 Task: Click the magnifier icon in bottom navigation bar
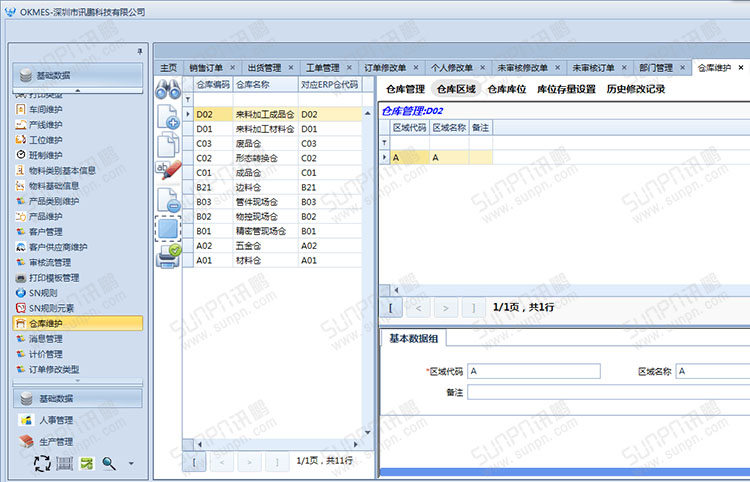coord(109,463)
